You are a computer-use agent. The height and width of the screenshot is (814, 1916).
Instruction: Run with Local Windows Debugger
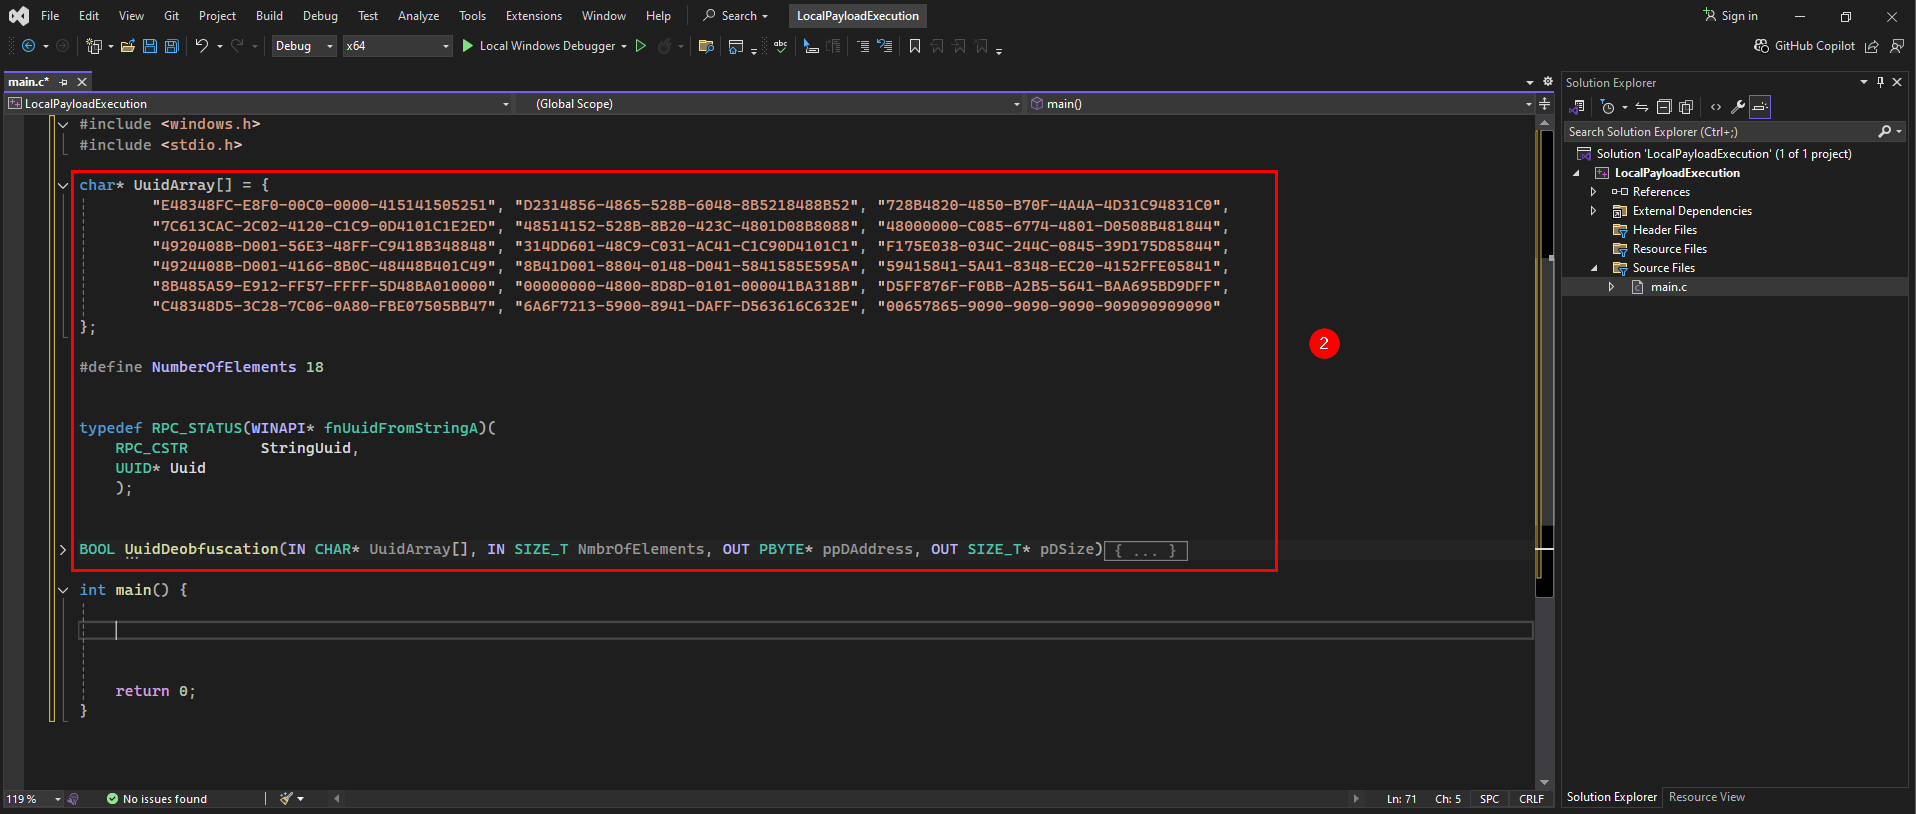(538, 46)
